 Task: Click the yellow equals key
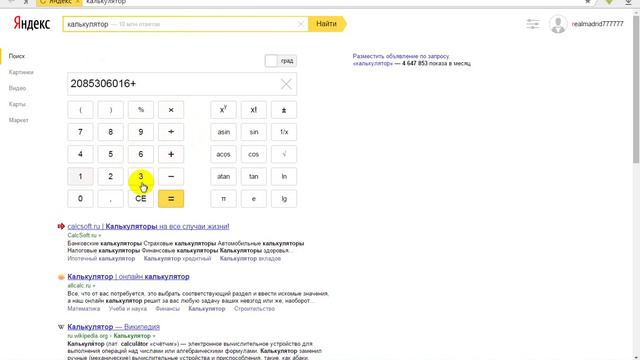click(171, 199)
